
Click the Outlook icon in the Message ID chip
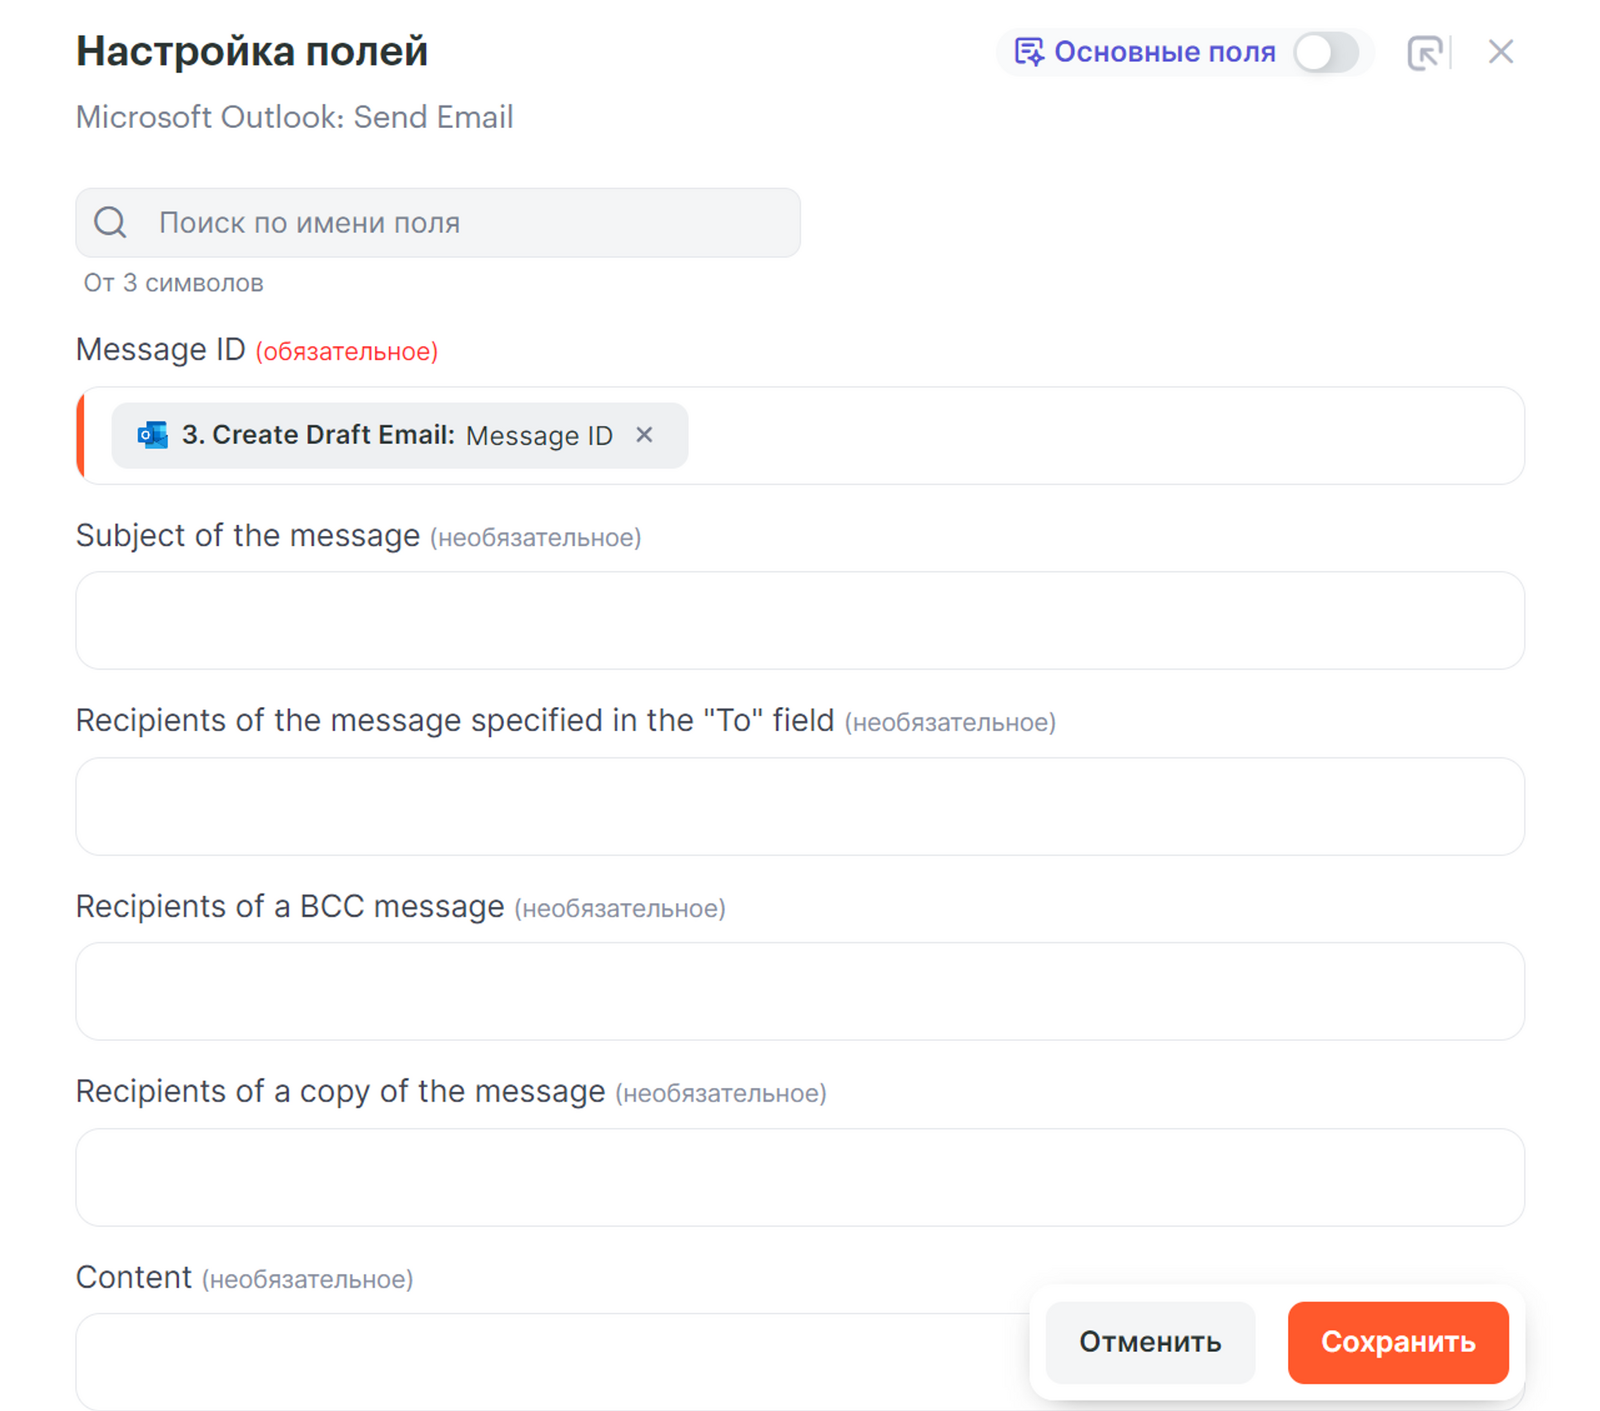coord(153,435)
